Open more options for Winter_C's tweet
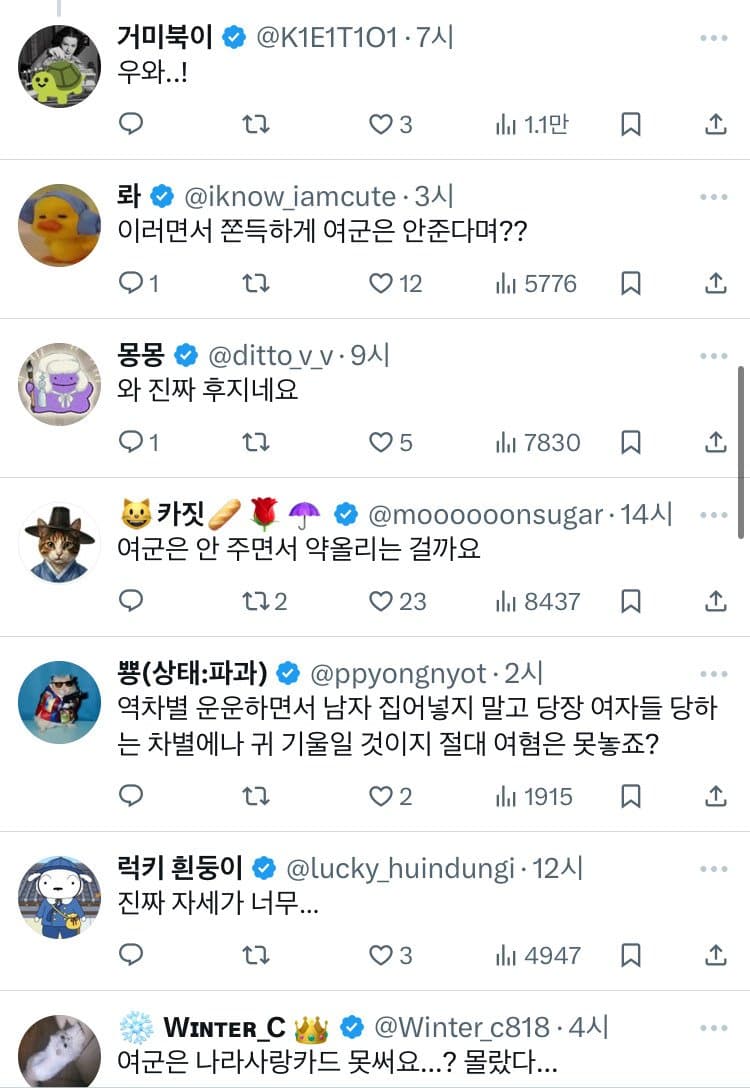Screen dimensions: 750x1088 pyautogui.click(x=714, y=1028)
